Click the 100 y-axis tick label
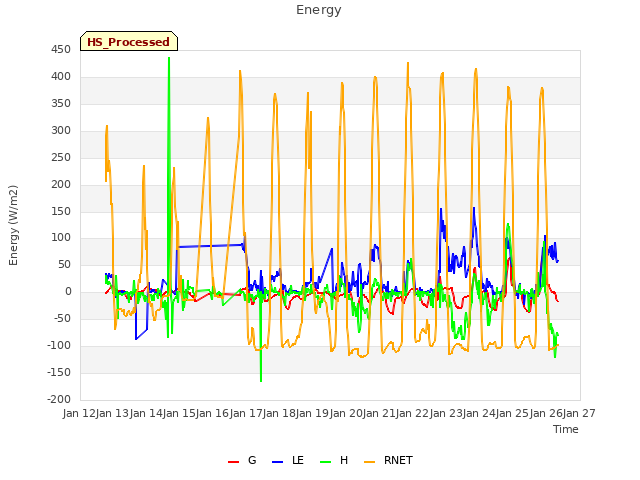 click(61, 238)
